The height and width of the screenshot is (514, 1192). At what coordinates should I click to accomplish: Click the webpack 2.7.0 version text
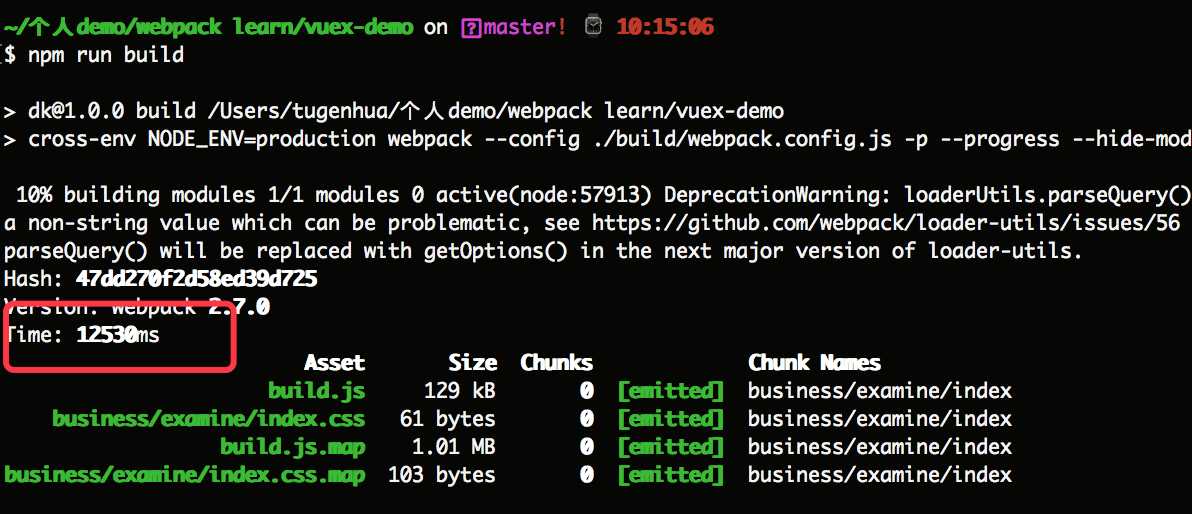190,307
